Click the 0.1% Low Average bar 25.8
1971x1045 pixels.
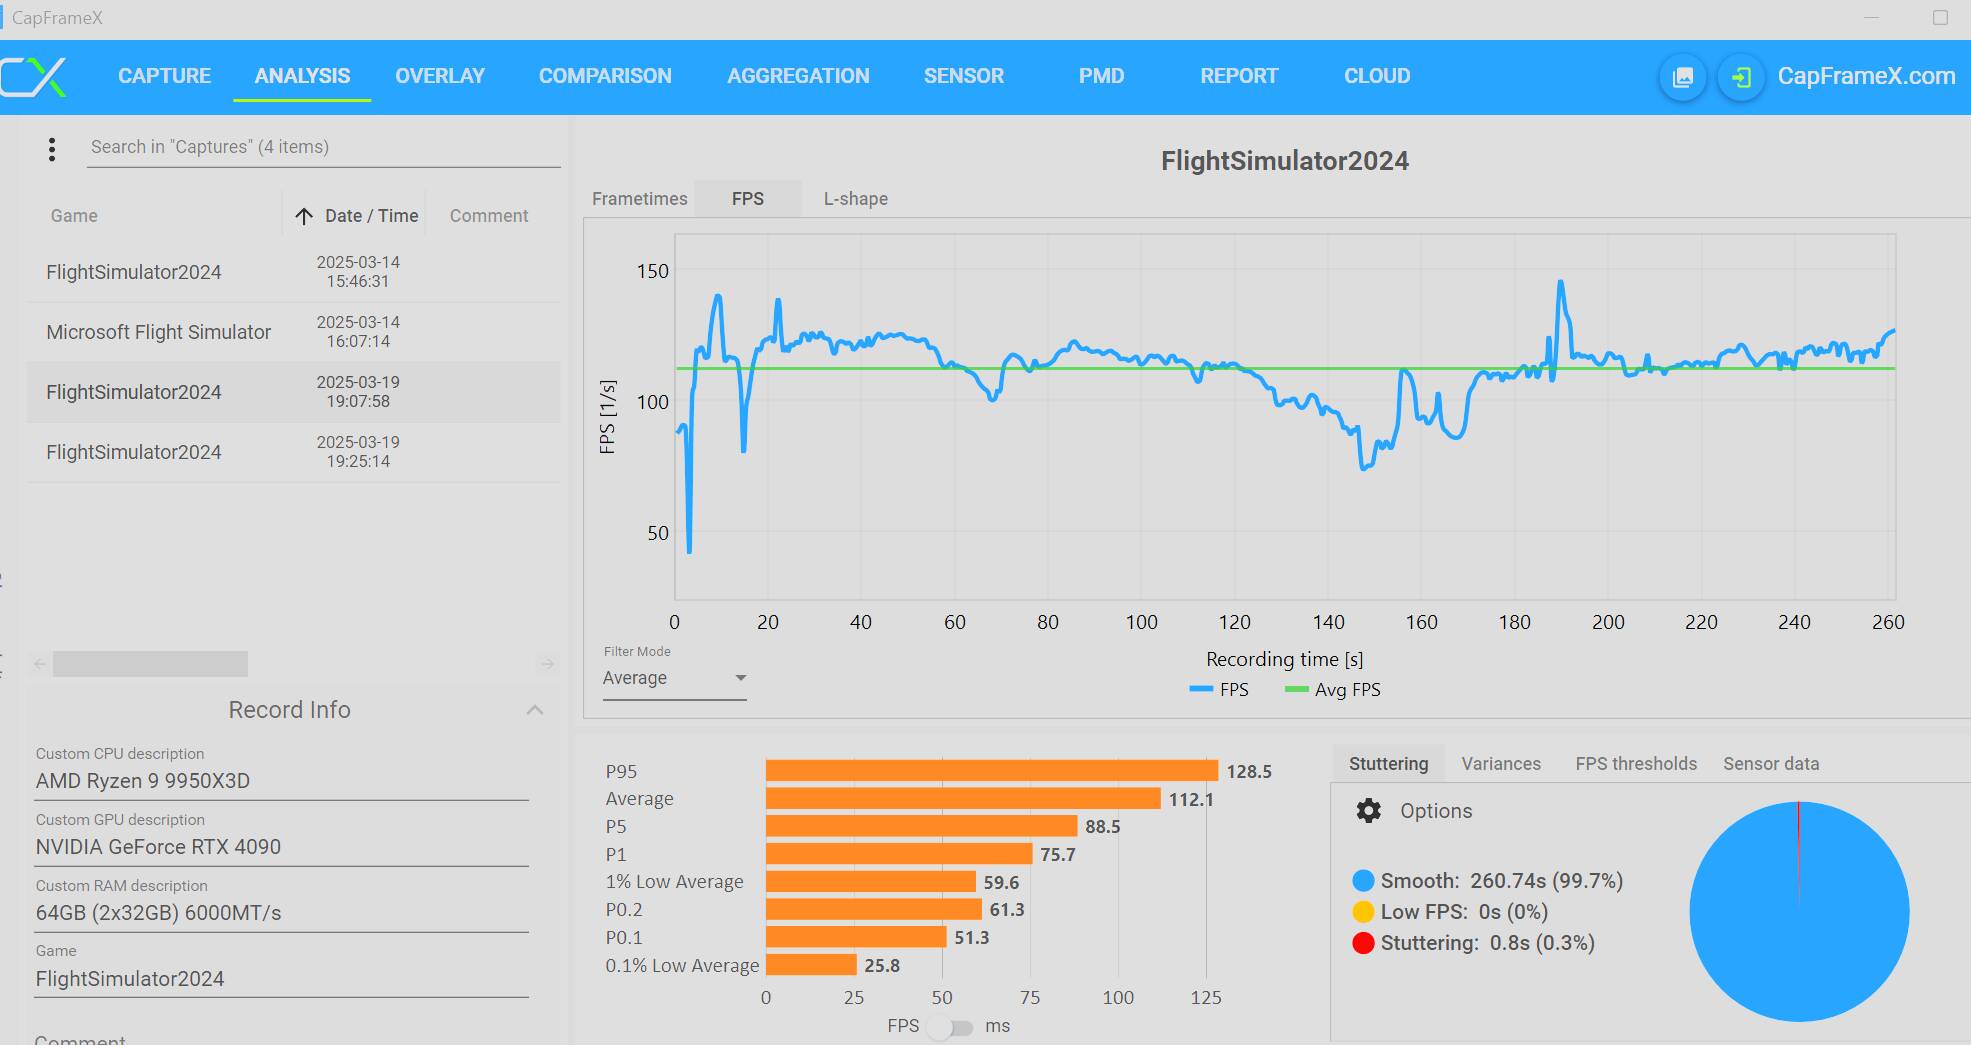(x=811, y=965)
